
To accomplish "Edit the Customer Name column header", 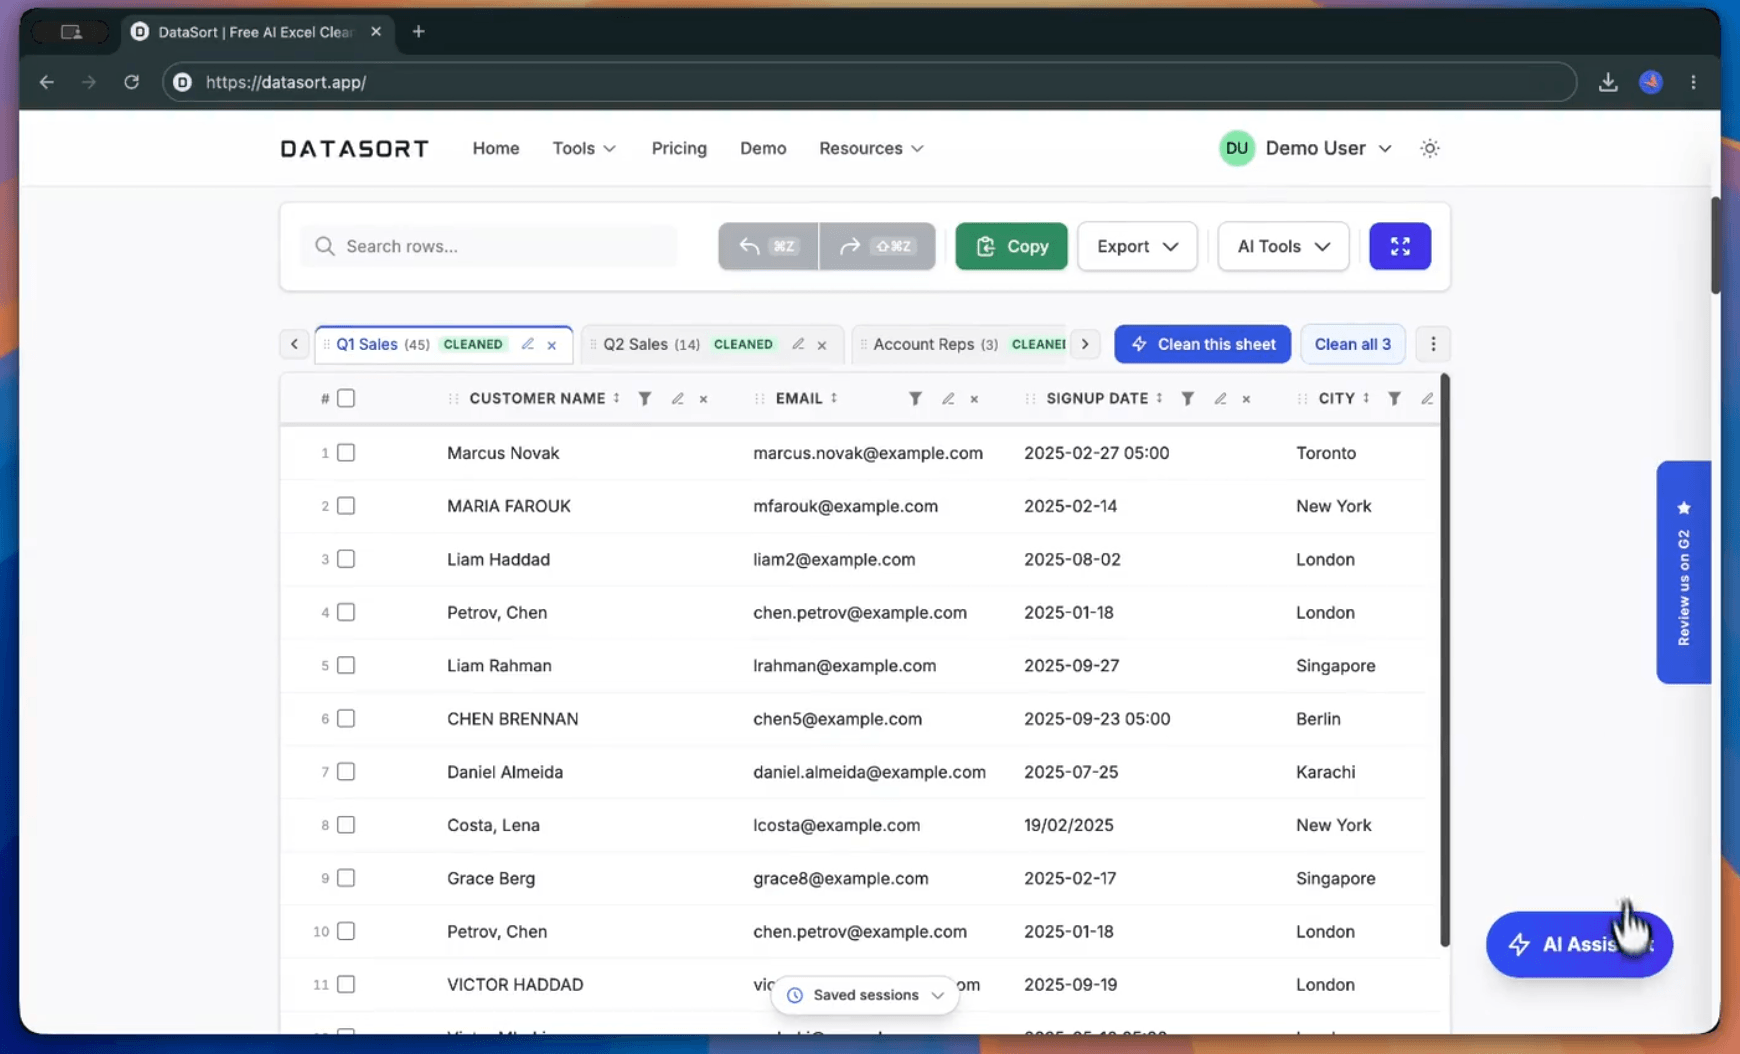I will coord(678,398).
